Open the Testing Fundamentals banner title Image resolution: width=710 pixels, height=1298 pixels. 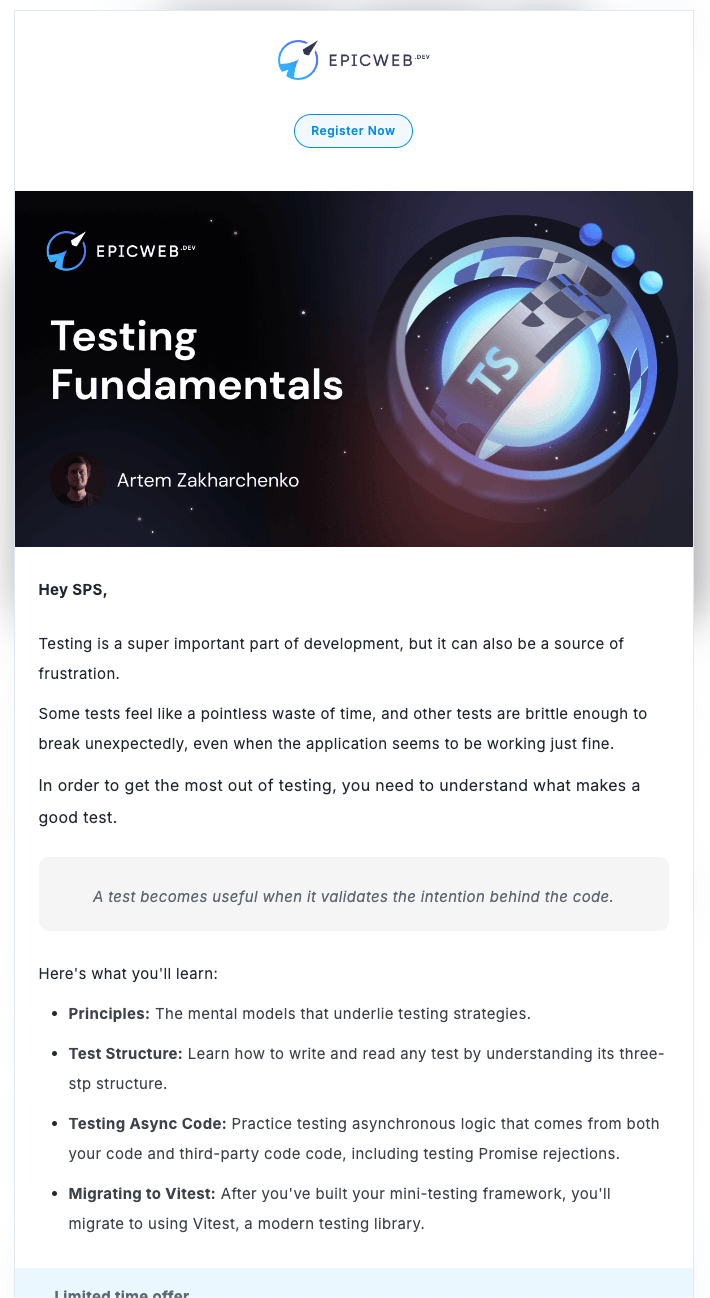pos(196,360)
